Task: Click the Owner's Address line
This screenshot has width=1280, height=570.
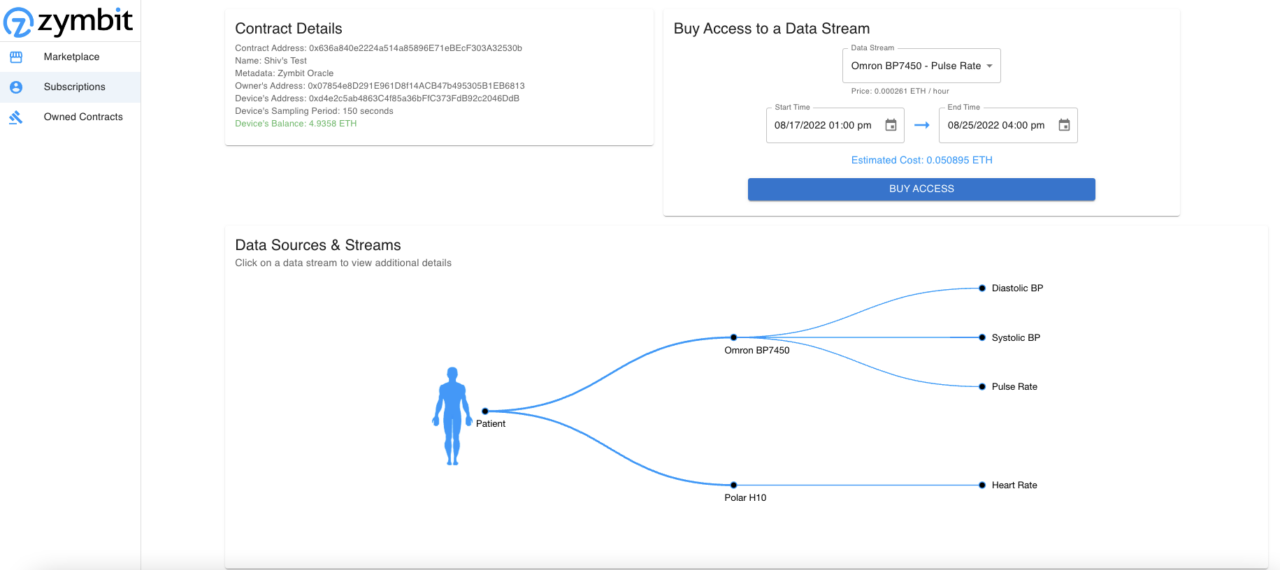Action: tap(380, 86)
